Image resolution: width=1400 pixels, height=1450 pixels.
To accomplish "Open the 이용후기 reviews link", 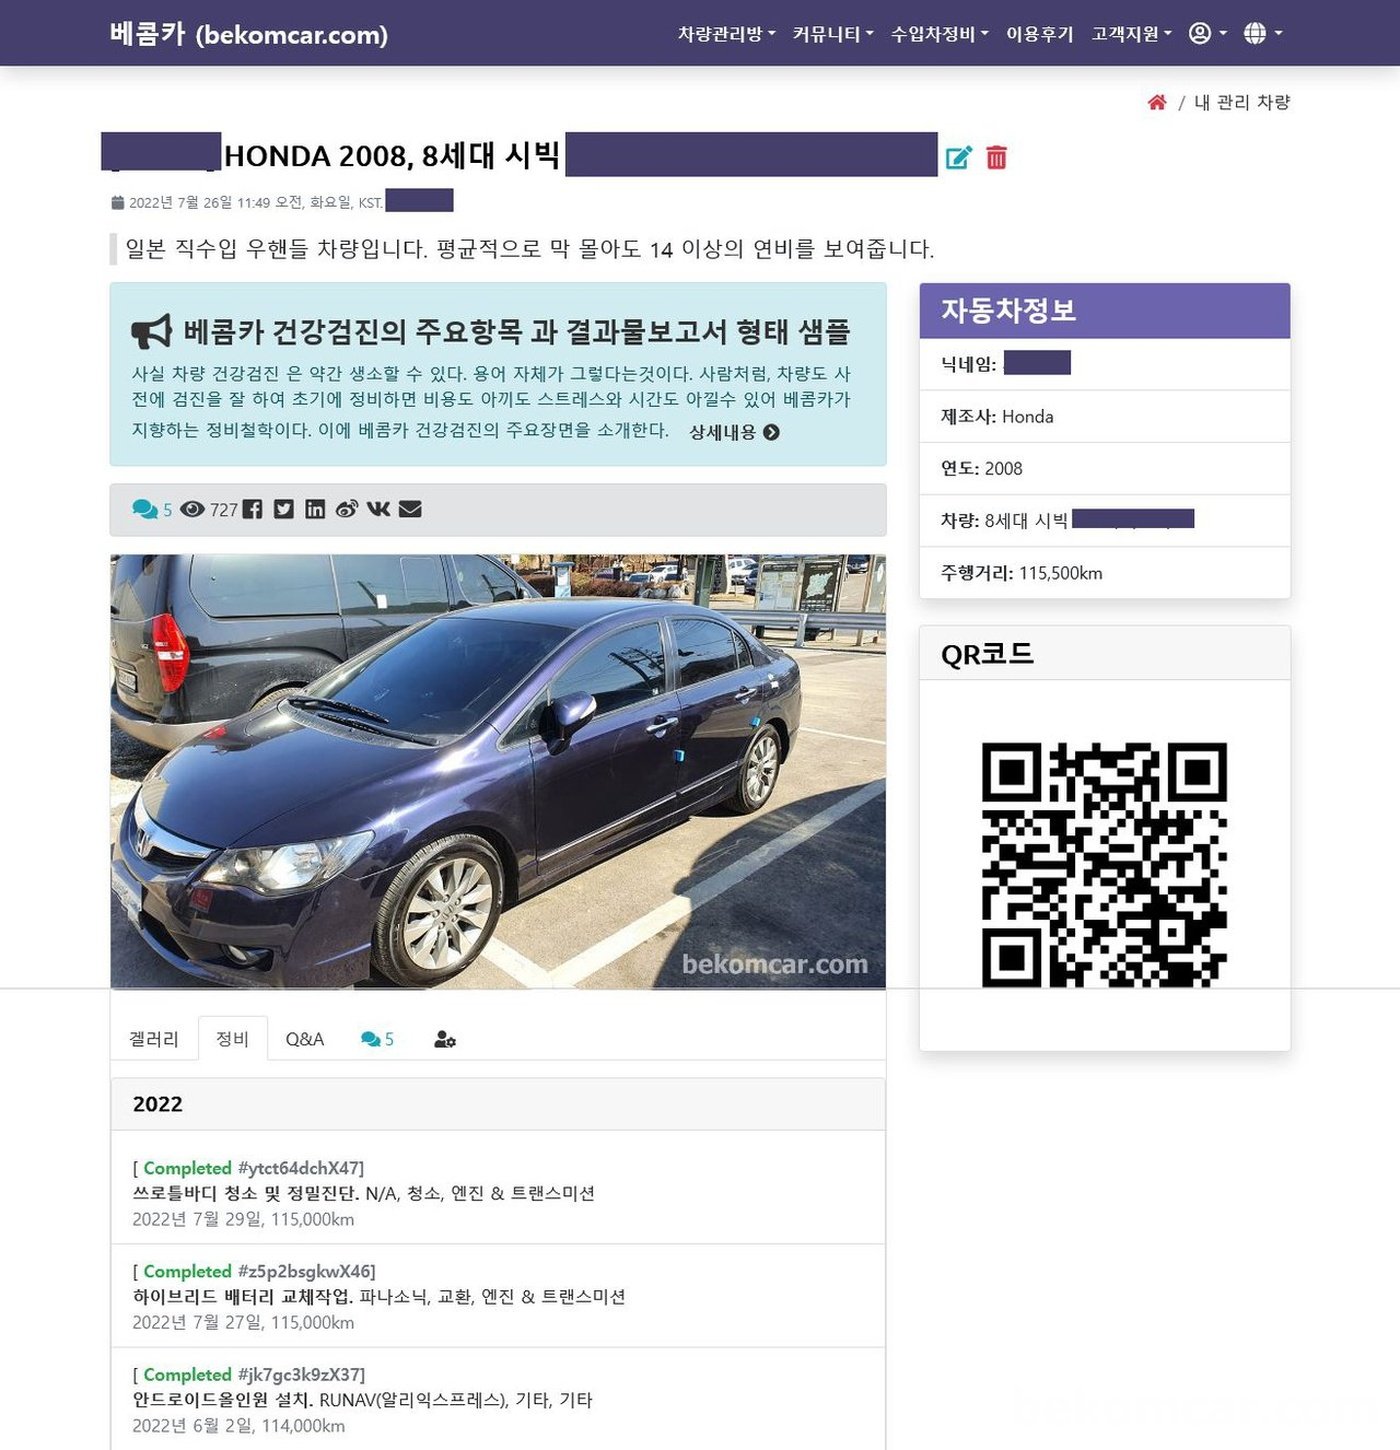I will 1039,34.
